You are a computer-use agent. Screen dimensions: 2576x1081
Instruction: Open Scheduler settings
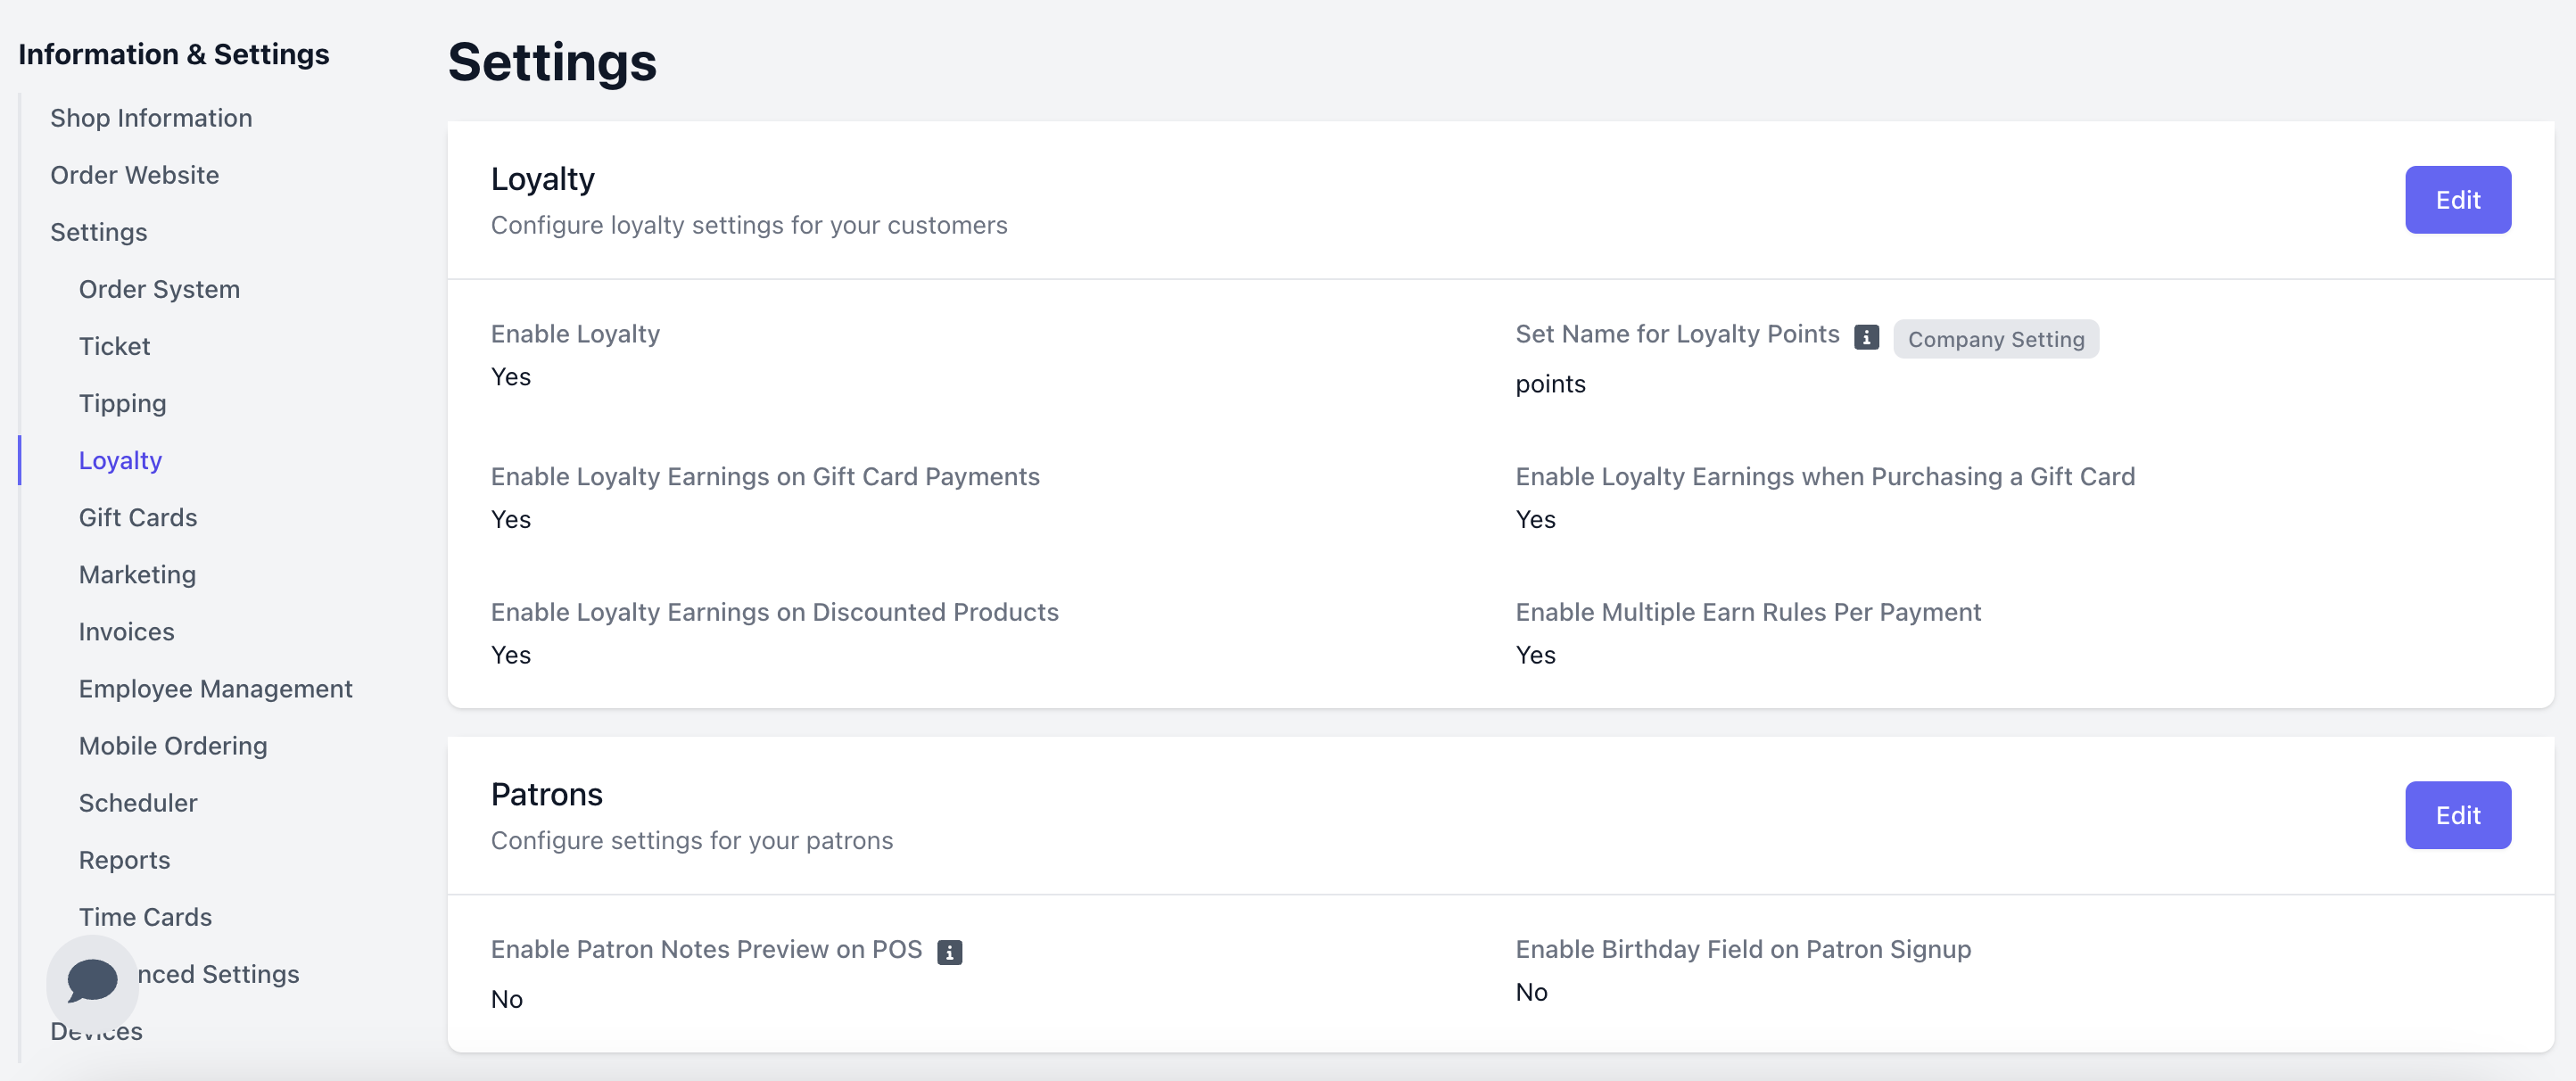[x=138, y=802]
